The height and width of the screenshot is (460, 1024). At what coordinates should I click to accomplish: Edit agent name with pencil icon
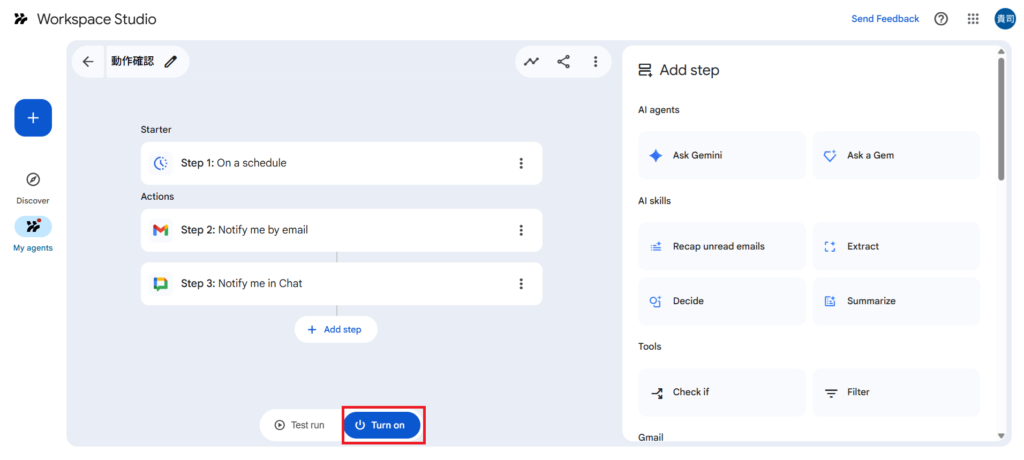[x=171, y=62]
